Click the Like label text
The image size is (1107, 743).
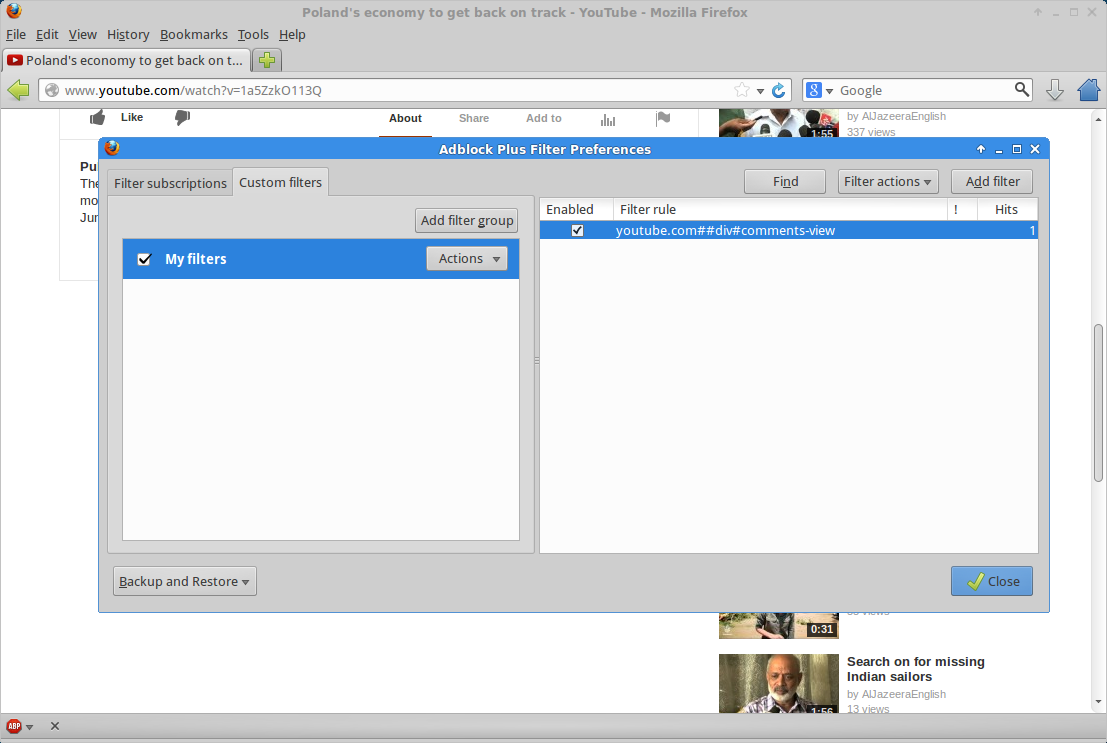click(x=132, y=117)
